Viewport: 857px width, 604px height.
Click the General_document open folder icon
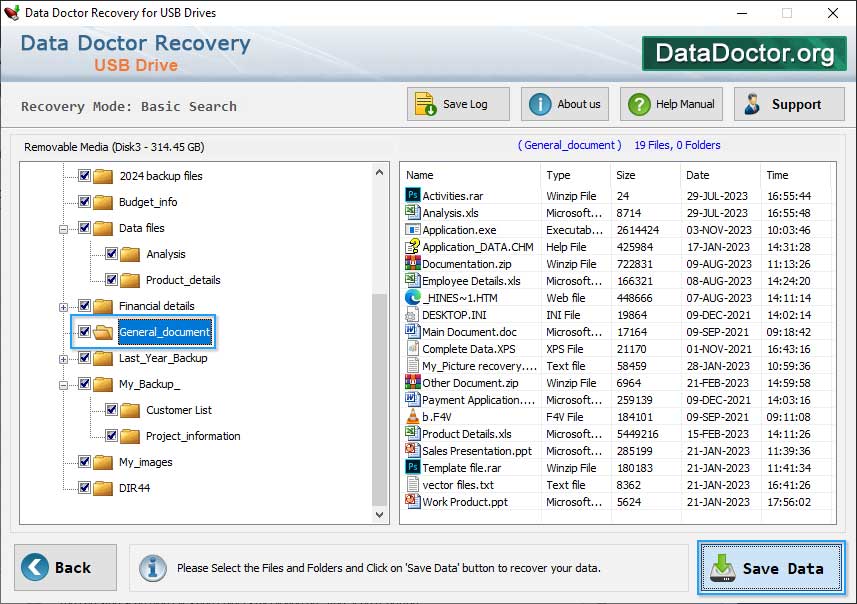[103, 332]
